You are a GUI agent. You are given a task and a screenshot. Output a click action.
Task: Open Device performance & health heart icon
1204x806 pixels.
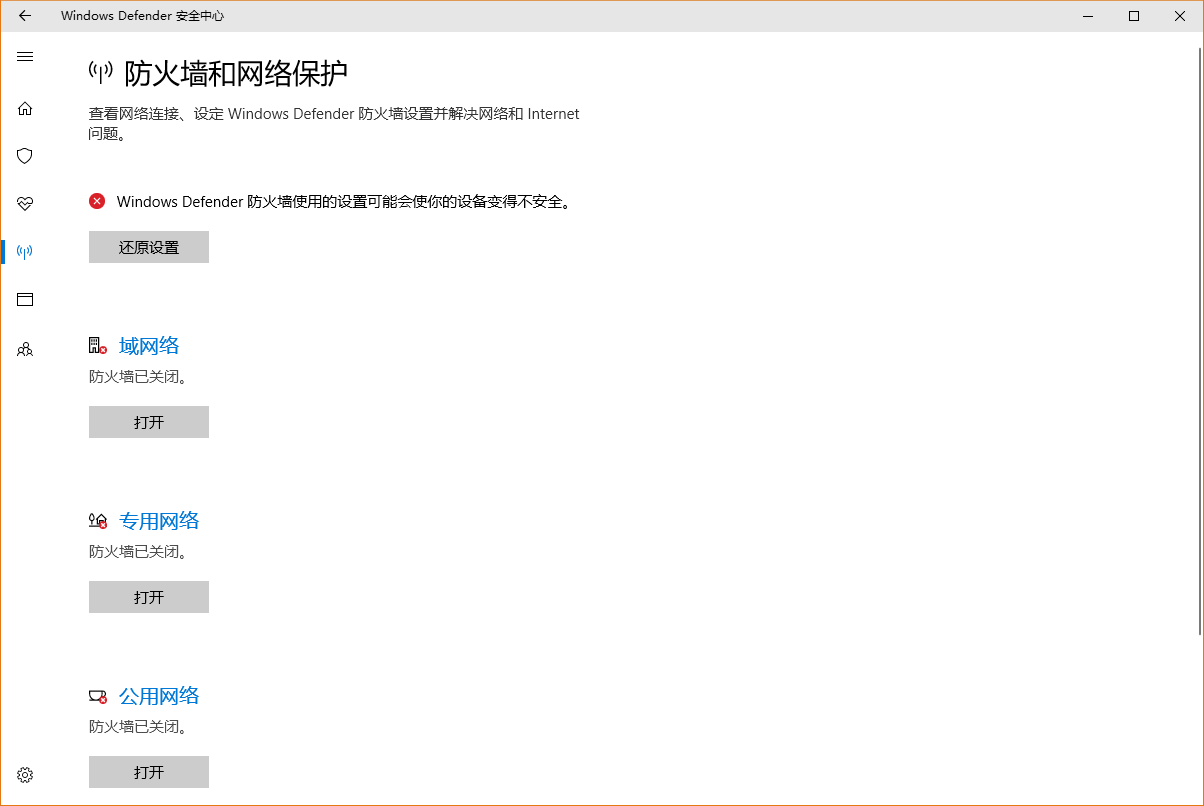[x=25, y=204]
